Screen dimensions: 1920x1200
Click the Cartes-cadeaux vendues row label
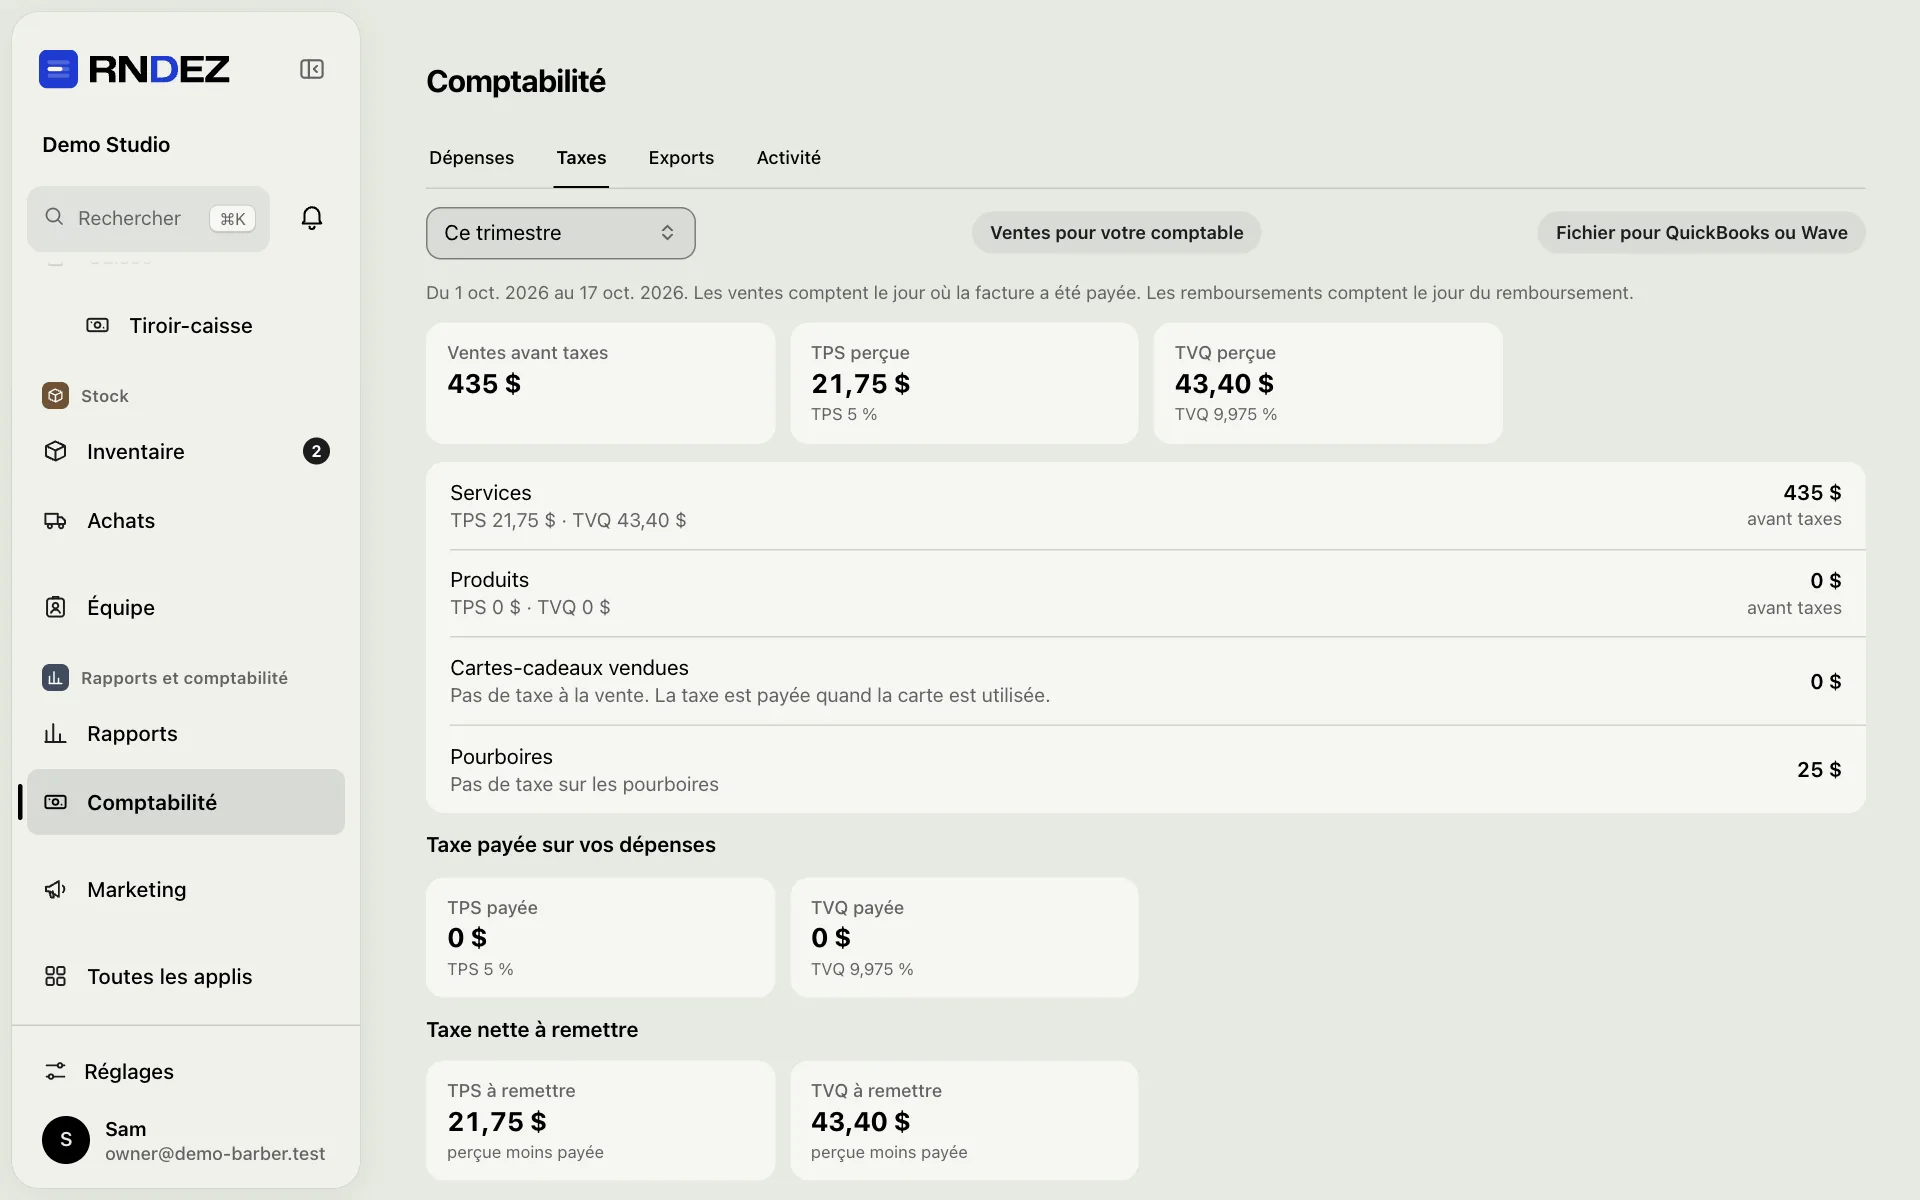tap(569, 668)
